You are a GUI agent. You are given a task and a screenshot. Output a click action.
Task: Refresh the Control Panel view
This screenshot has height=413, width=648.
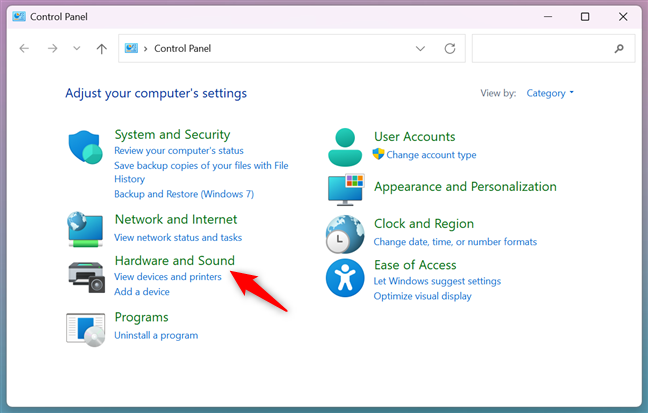click(450, 48)
